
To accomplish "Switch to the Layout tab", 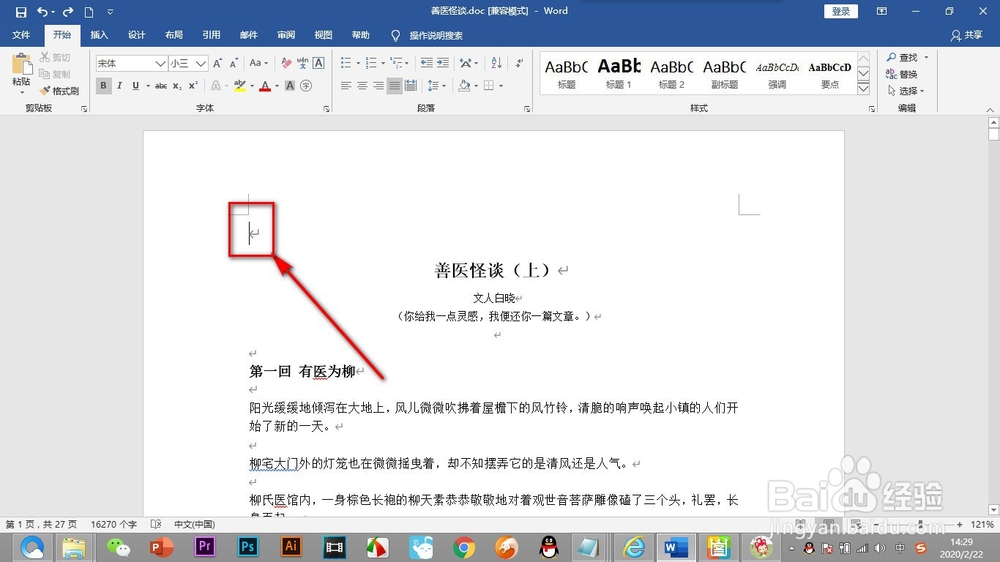I will (173, 35).
